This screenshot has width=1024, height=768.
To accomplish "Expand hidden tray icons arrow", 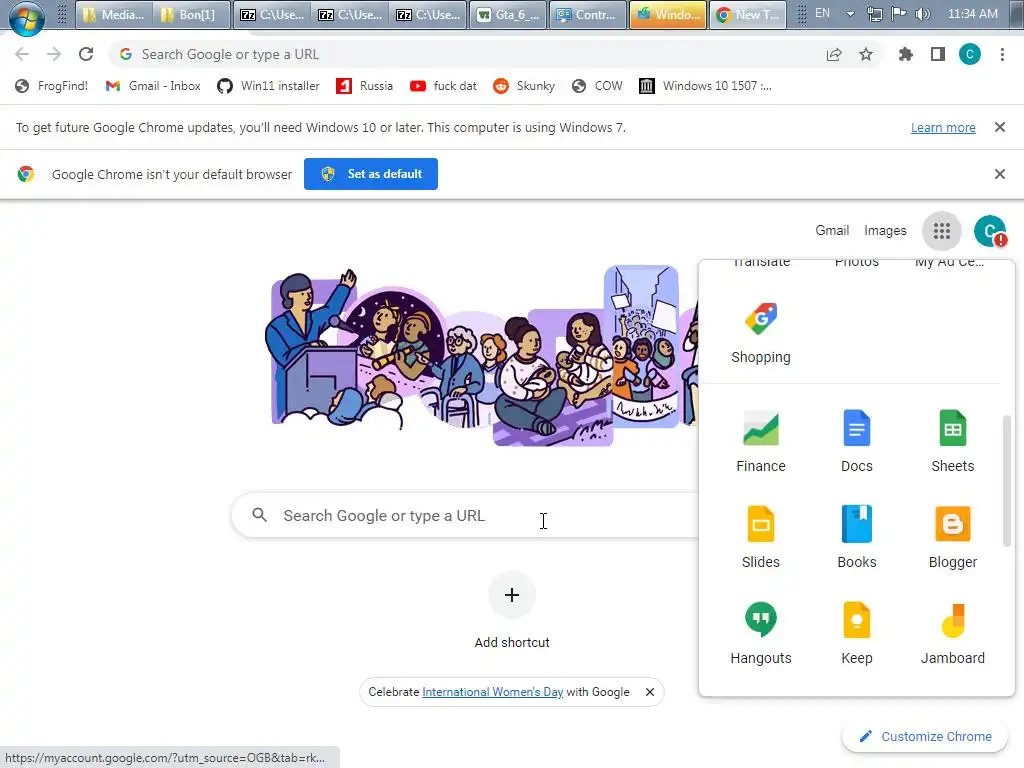I will 850,14.
